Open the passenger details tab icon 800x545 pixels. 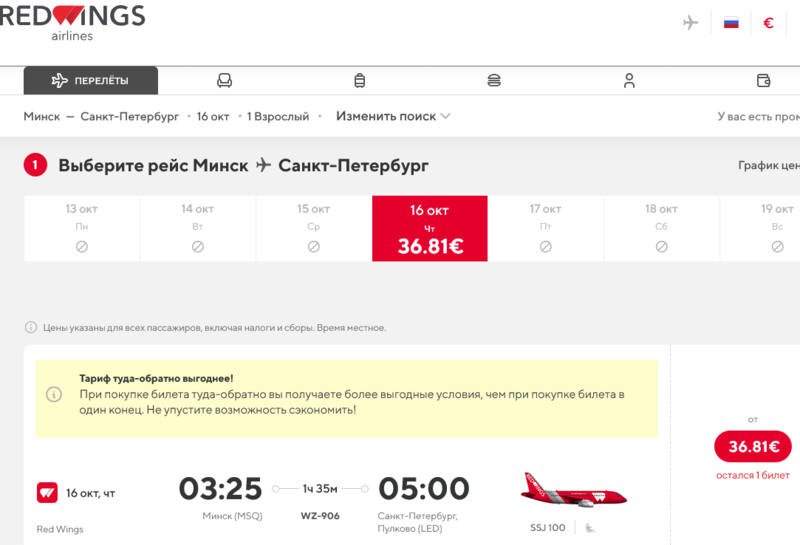click(x=629, y=81)
